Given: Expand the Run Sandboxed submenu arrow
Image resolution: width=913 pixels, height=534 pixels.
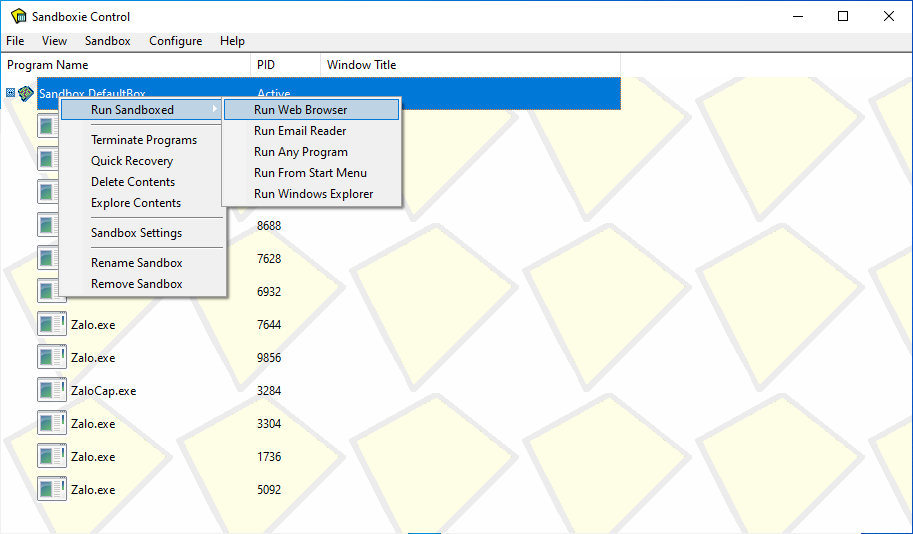Looking at the screenshot, I should pyautogui.click(x=215, y=110).
